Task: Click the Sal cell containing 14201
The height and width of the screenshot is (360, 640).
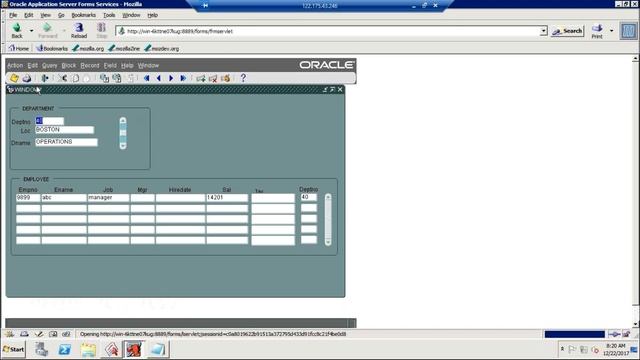Action: pyautogui.click(x=227, y=198)
